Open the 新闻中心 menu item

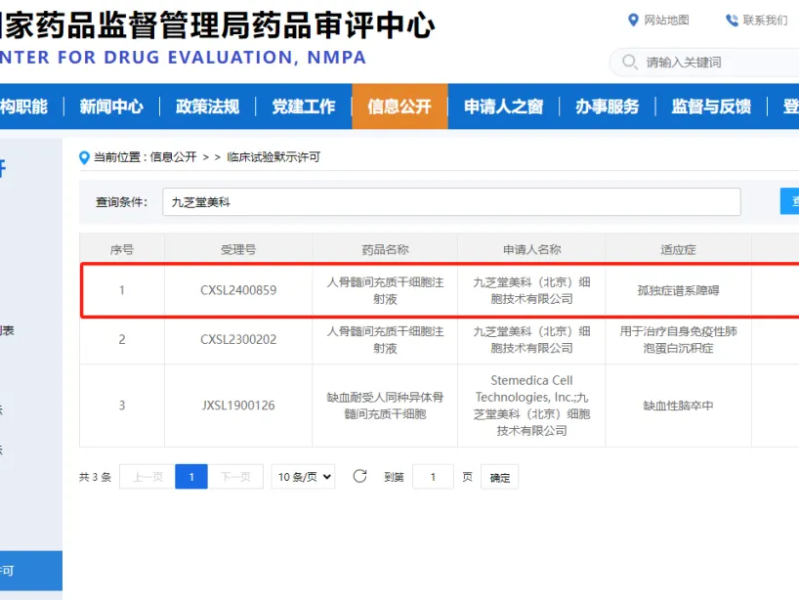point(111,107)
